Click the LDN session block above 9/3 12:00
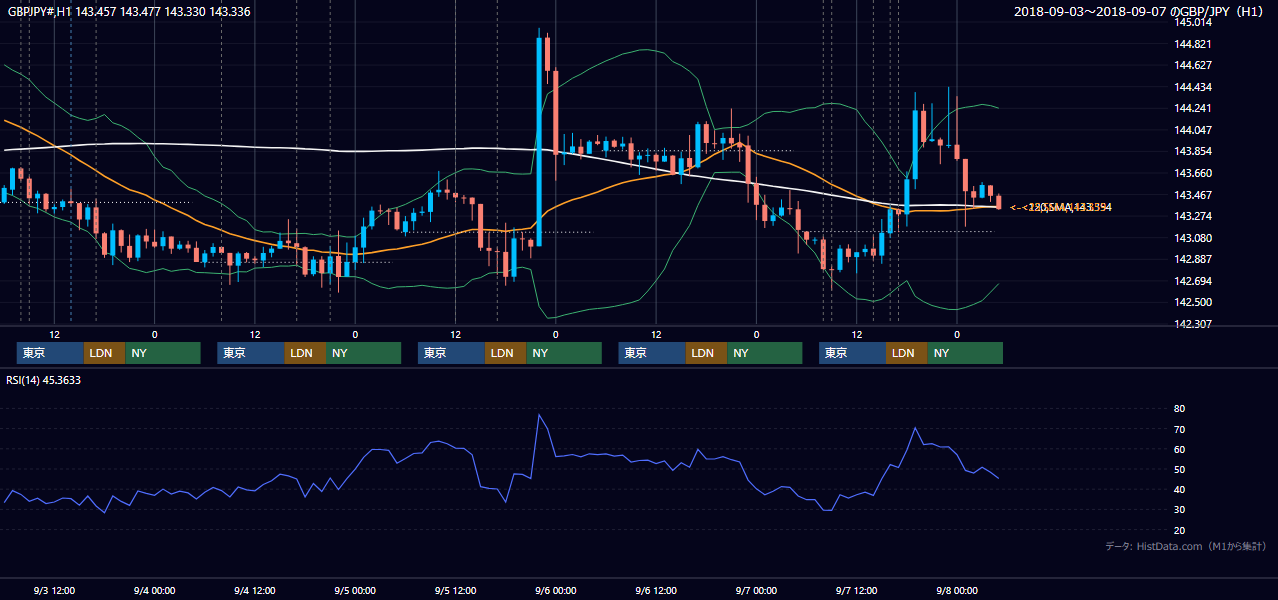Image resolution: width=1278 pixels, height=600 pixels. [x=104, y=353]
